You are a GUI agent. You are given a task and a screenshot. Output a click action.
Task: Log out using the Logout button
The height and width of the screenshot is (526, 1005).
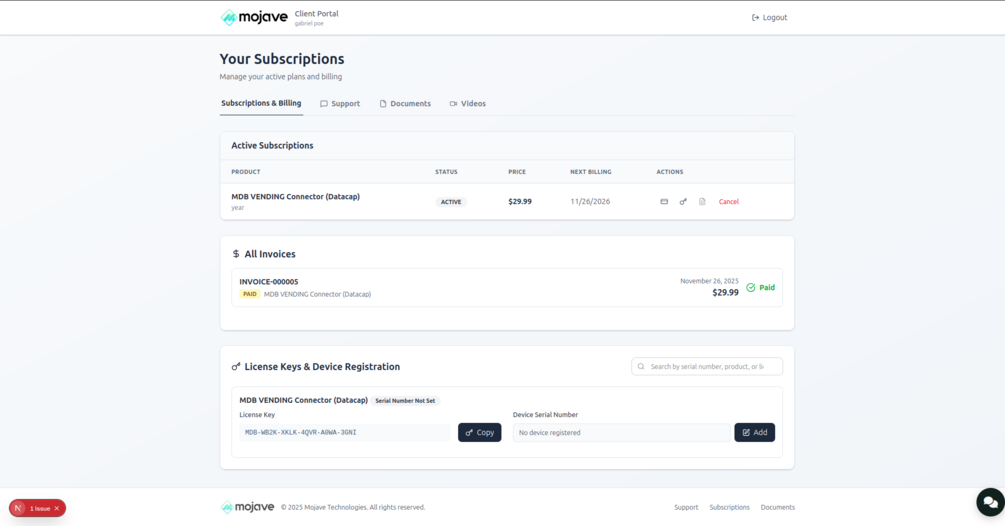(x=769, y=17)
